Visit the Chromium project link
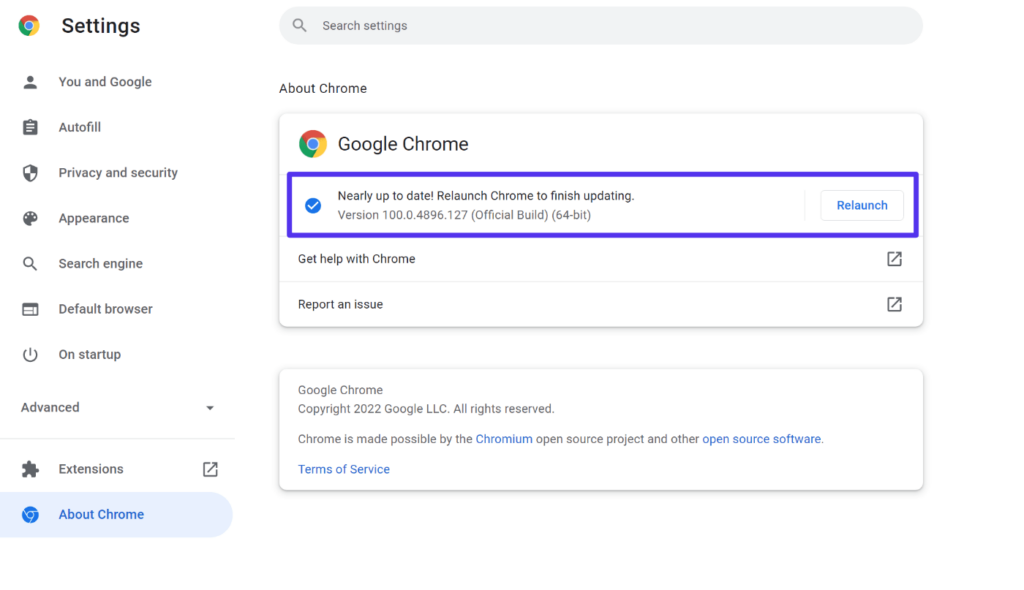This screenshot has width=1024, height=590. 505,438
